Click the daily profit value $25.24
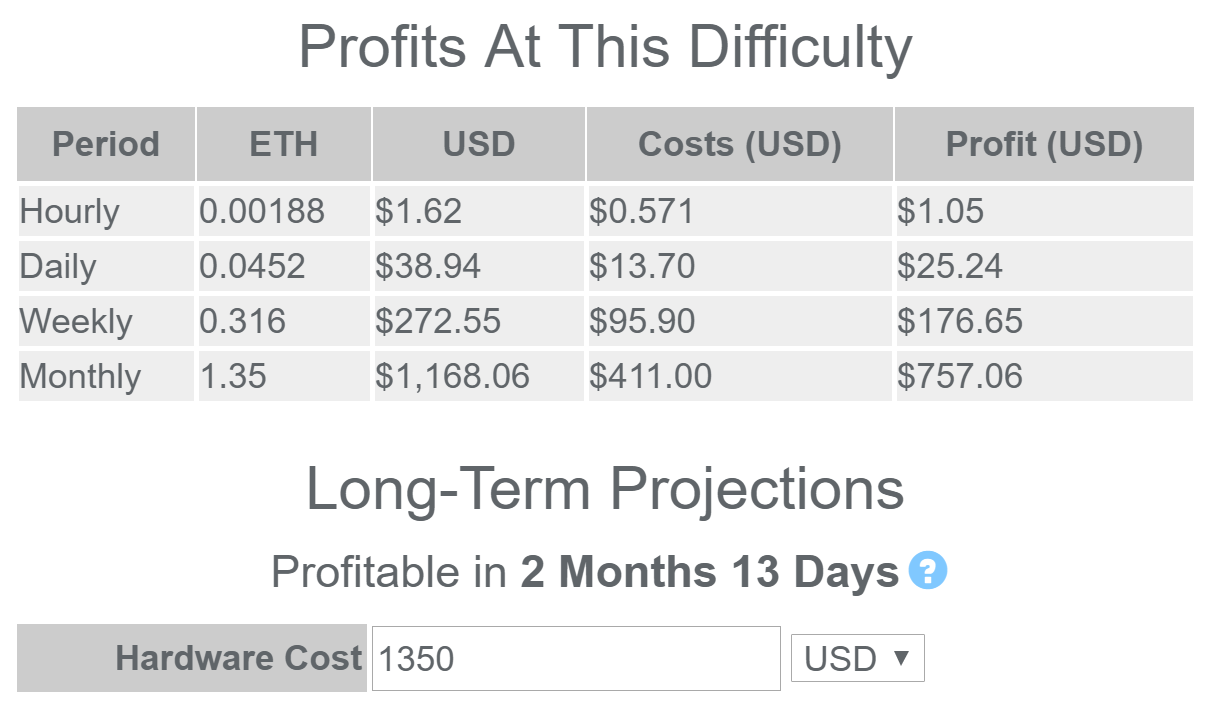Image resolution: width=1216 pixels, height=704 pixels. tap(950, 266)
